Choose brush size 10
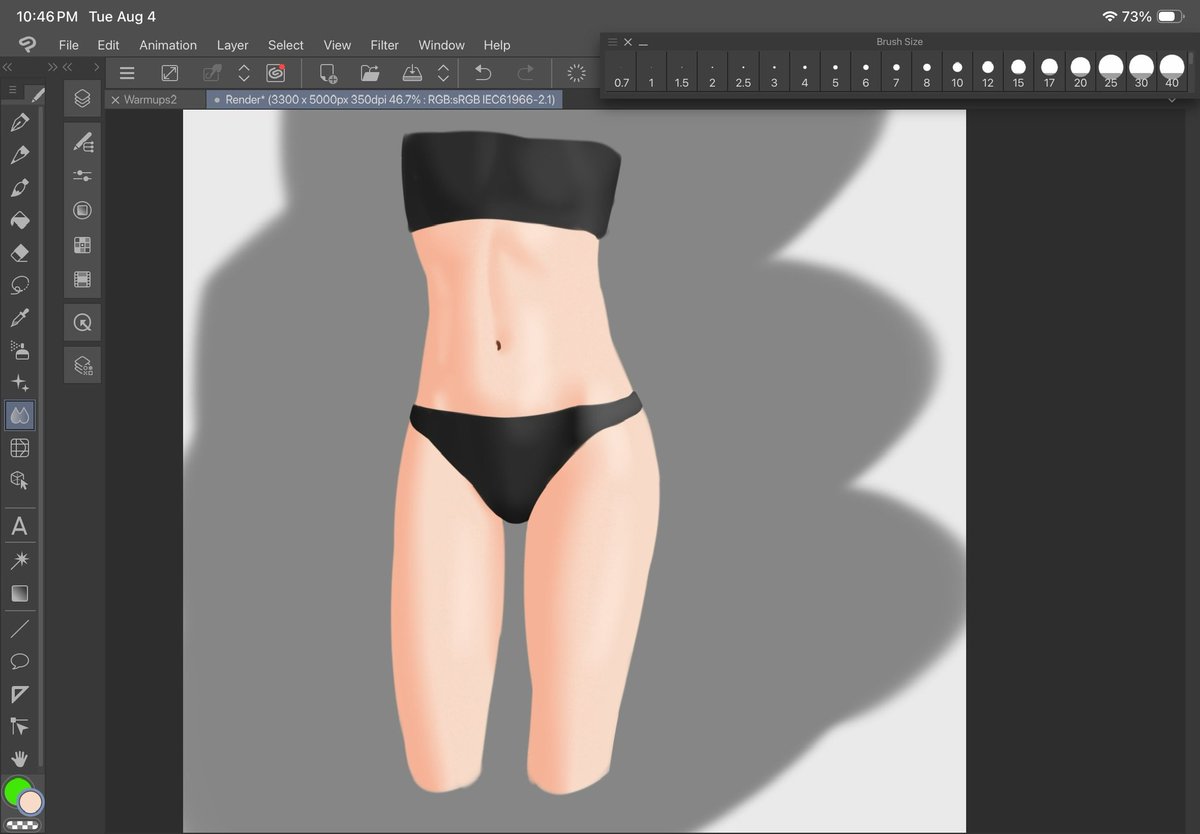Viewport: 1200px width, 834px height. coord(957,73)
